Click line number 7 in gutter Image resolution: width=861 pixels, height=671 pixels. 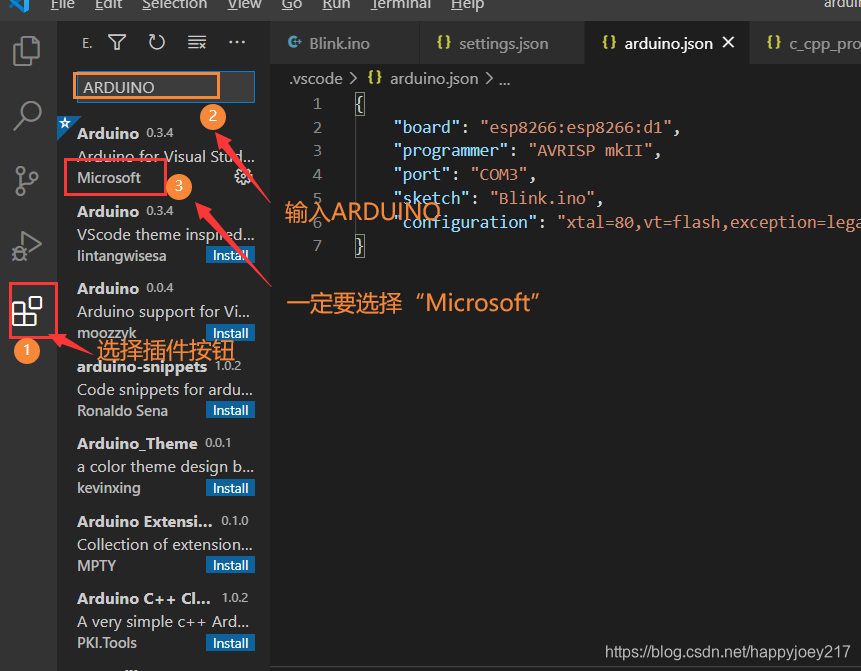coord(317,245)
